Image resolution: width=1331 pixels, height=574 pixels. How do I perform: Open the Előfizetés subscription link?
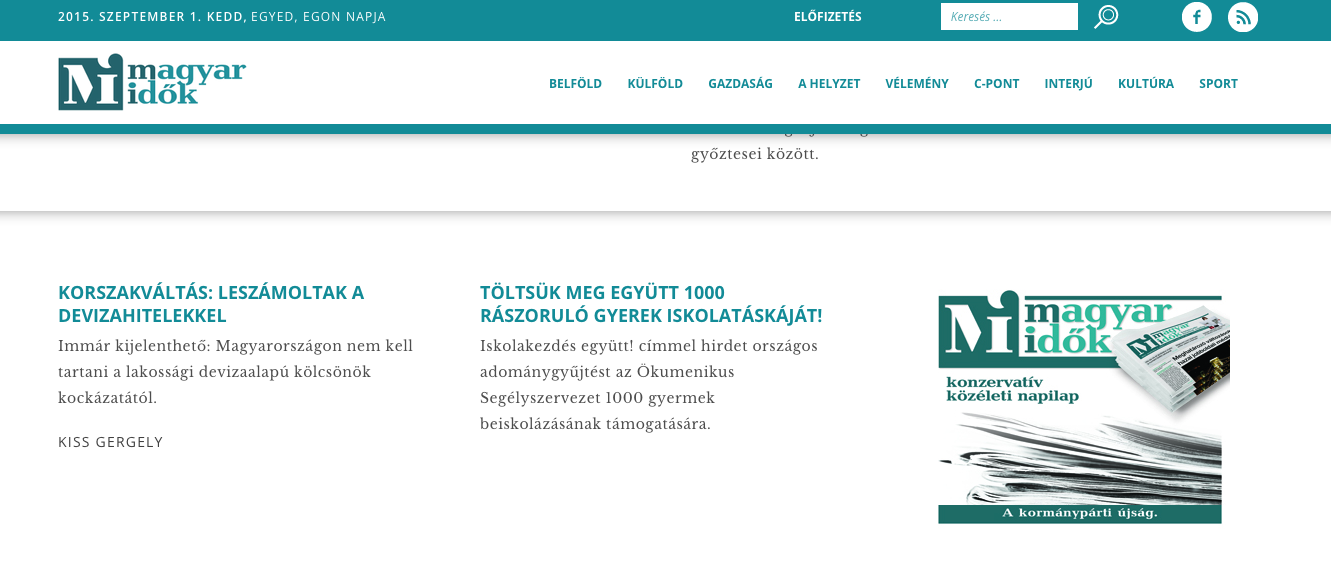point(827,17)
